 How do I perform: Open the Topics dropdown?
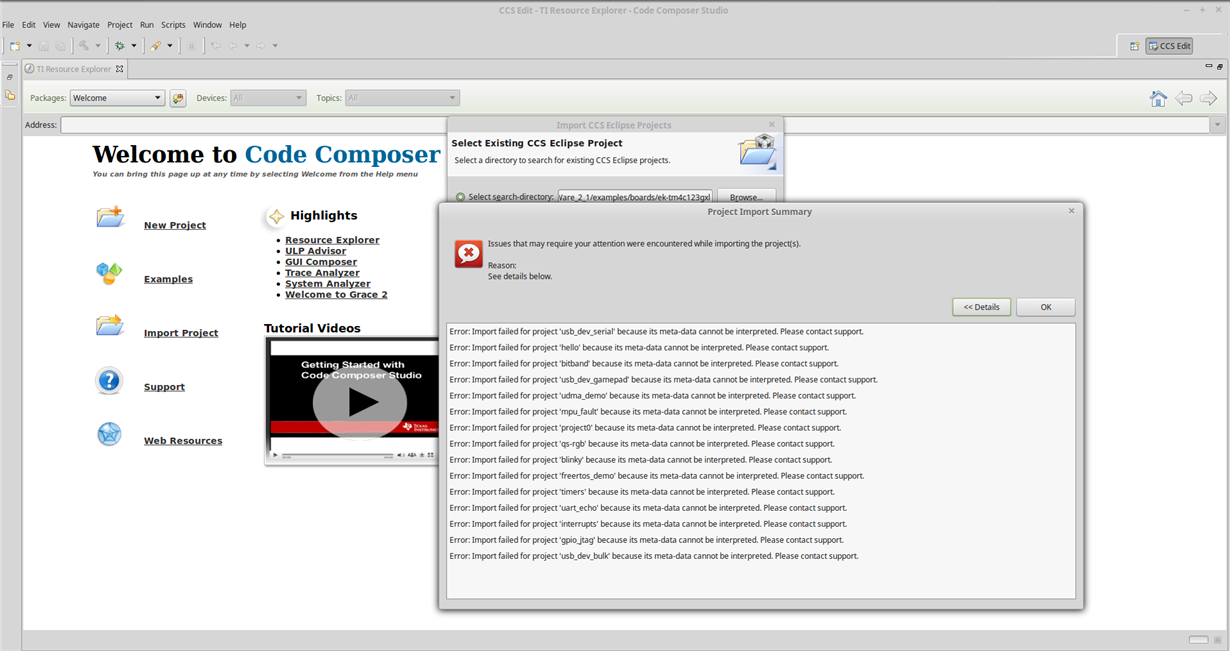coord(402,98)
